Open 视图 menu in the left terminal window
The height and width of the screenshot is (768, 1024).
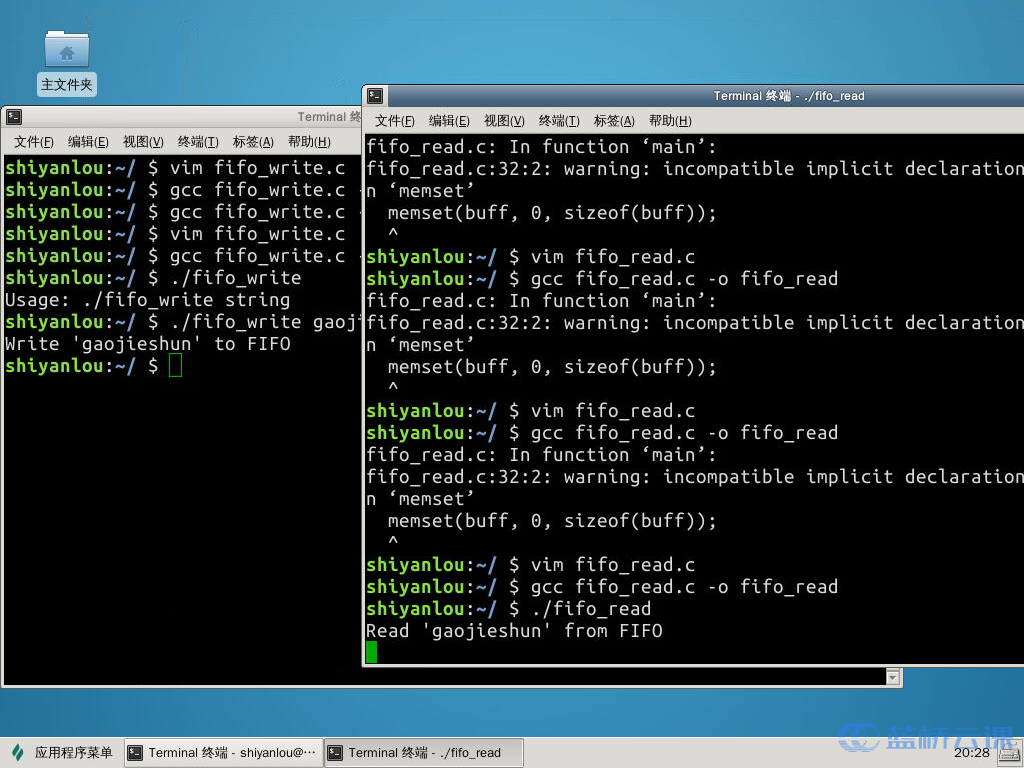143,142
